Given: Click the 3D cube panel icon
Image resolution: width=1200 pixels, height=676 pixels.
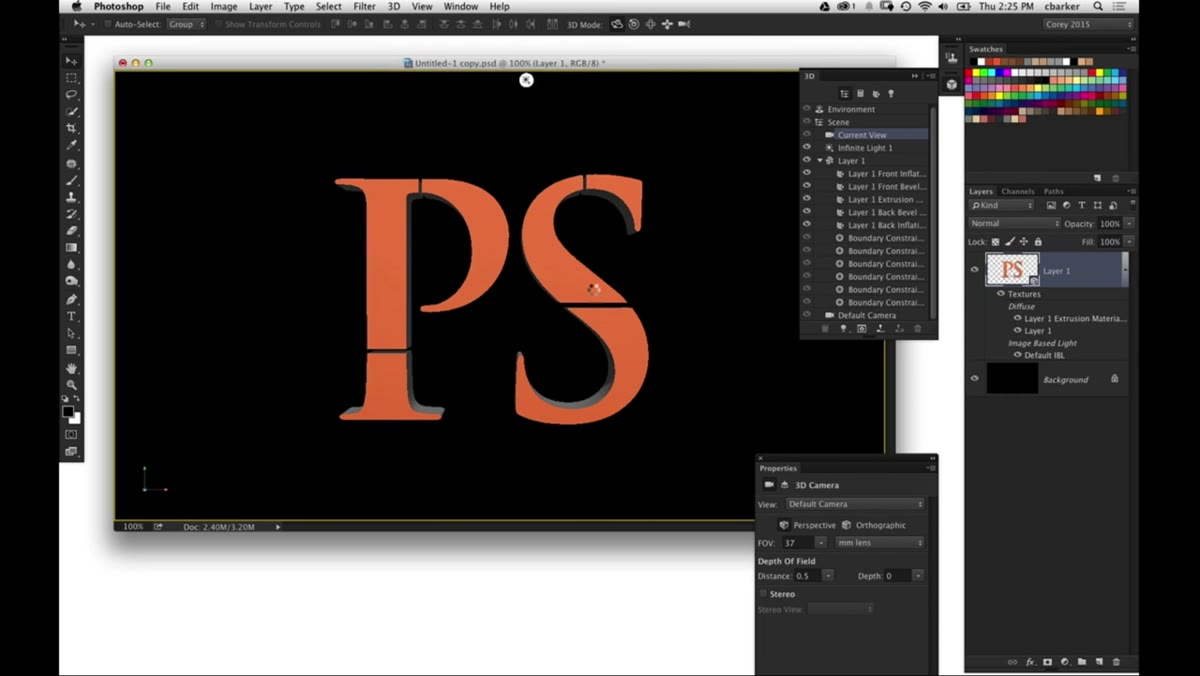Looking at the screenshot, I should pyautogui.click(x=951, y=85).
